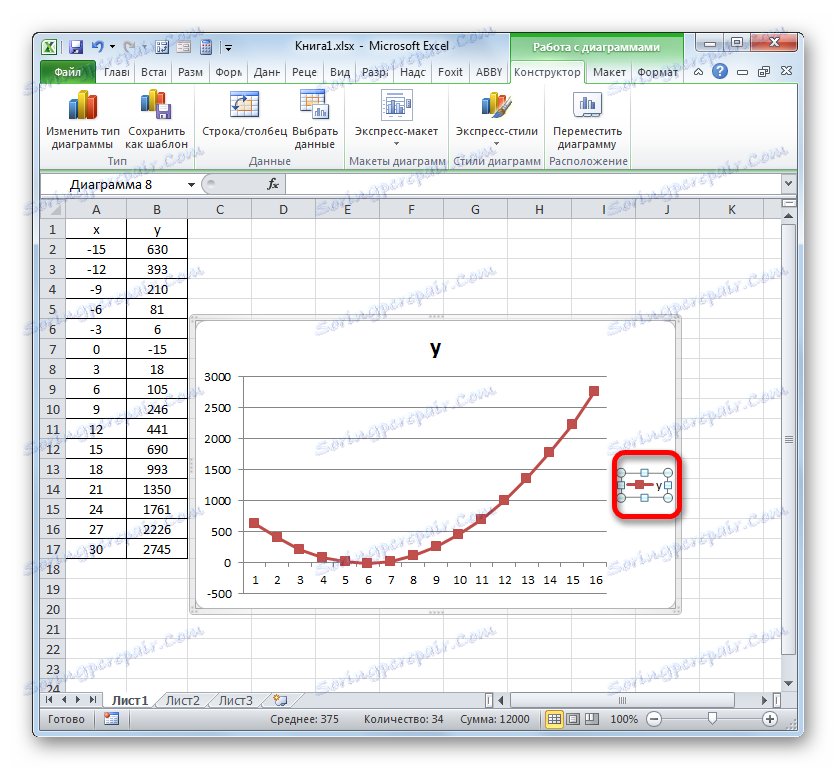Expand the formula bar chevron
Image resolution: width=837 pixels, height=770 pixels.
(x=788, y=184)
